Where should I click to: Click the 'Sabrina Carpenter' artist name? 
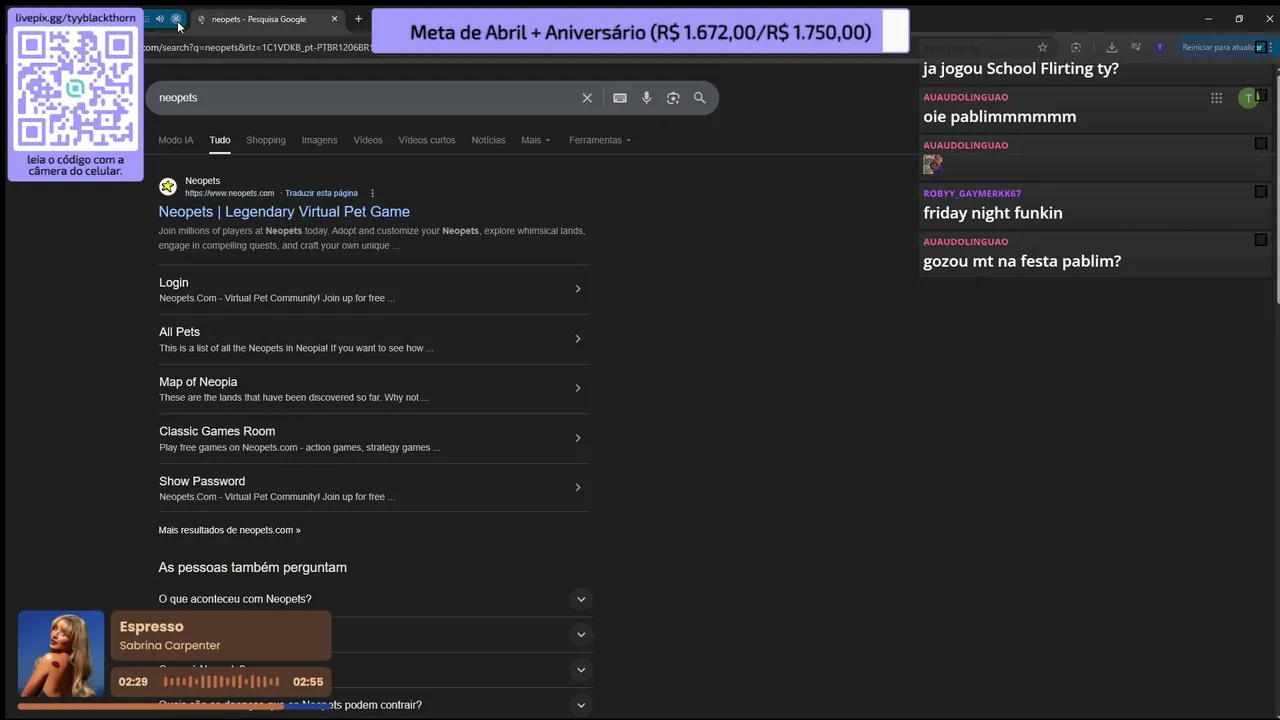[x=170, y=646]
